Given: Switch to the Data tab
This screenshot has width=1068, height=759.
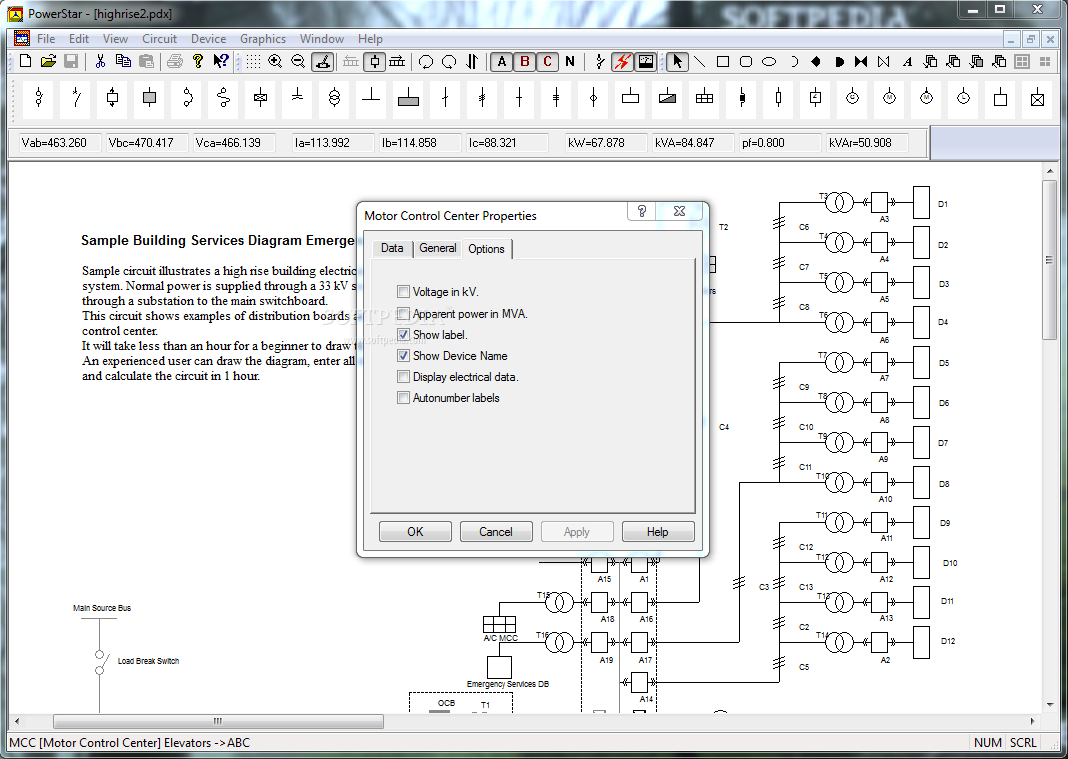Looking at the screenshot, I should pyautogui.click(x=392, y=248).
